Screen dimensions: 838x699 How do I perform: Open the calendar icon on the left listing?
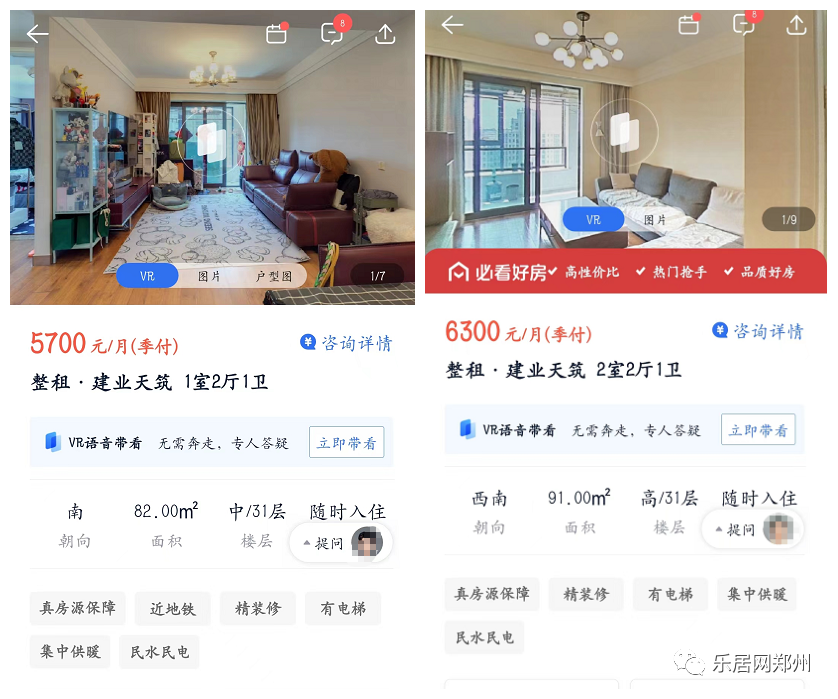(x=277, y=34)
